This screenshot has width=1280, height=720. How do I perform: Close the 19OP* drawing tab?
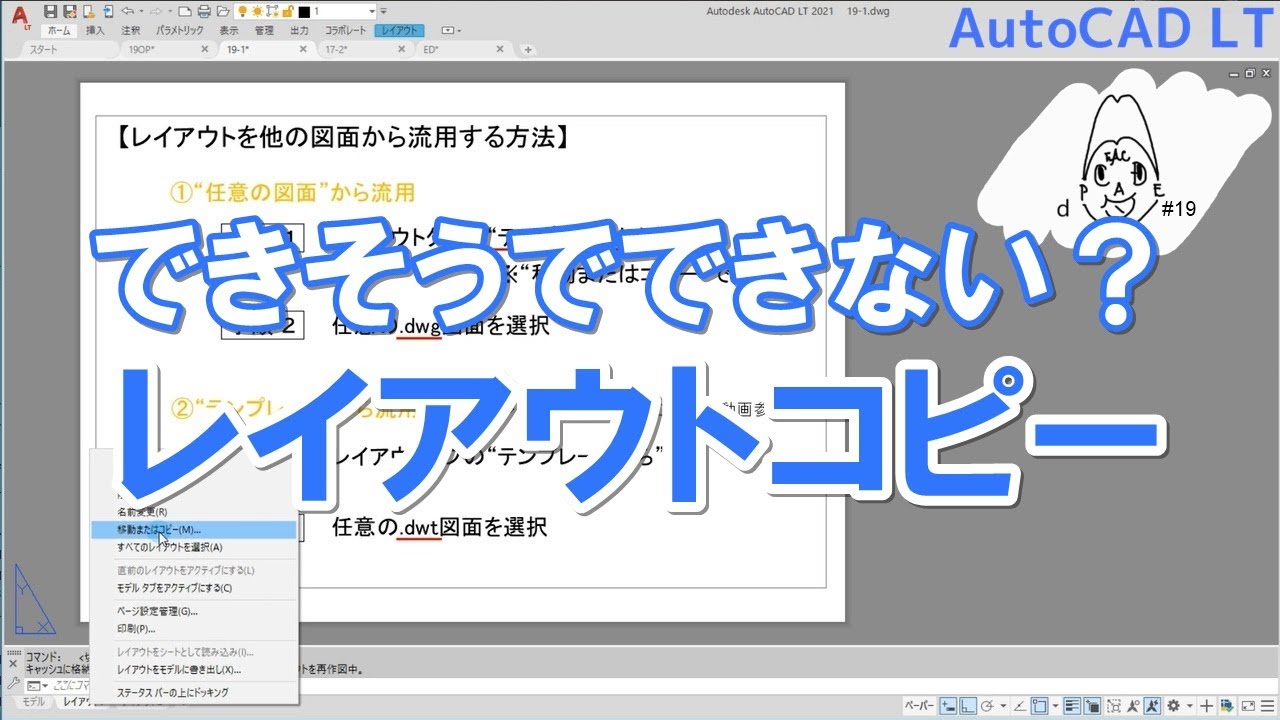coord(205,49)
